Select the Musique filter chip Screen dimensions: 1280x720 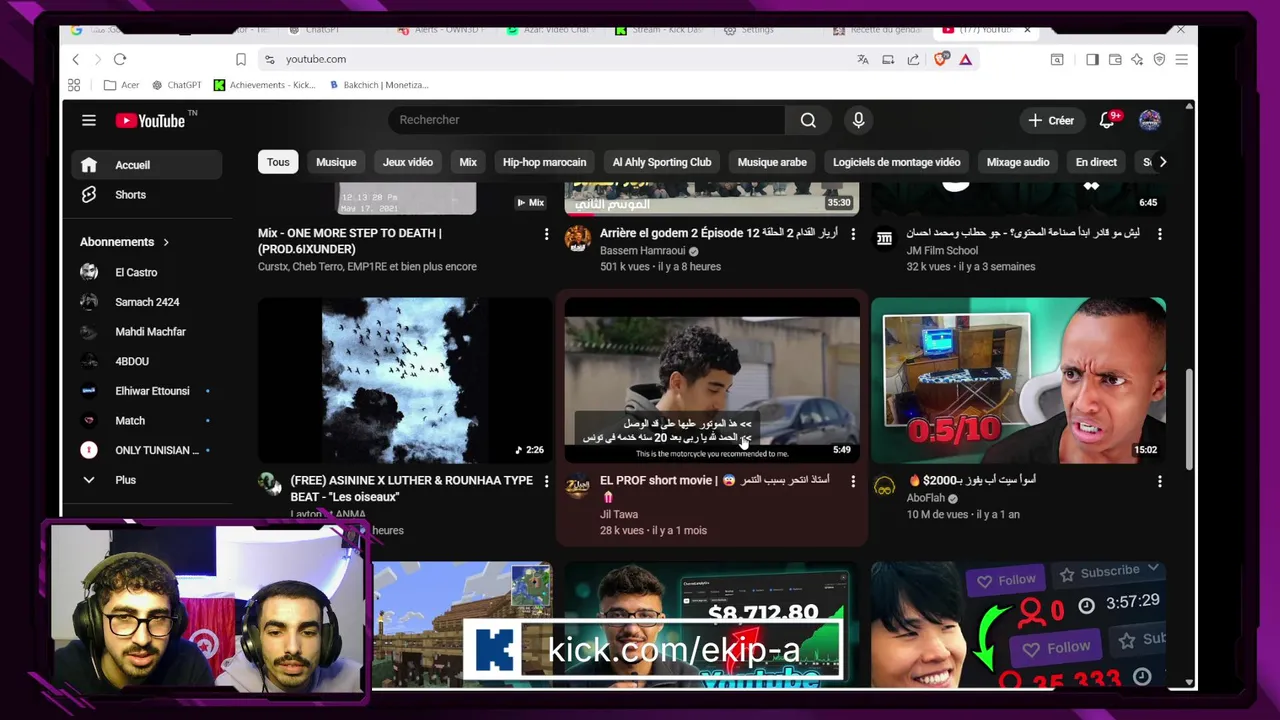point(336,162)
